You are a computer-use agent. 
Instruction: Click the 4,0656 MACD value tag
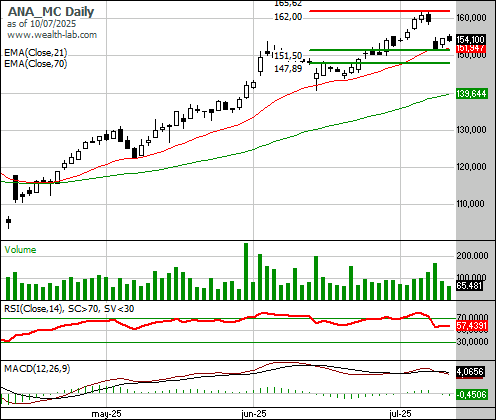(470, 372)
